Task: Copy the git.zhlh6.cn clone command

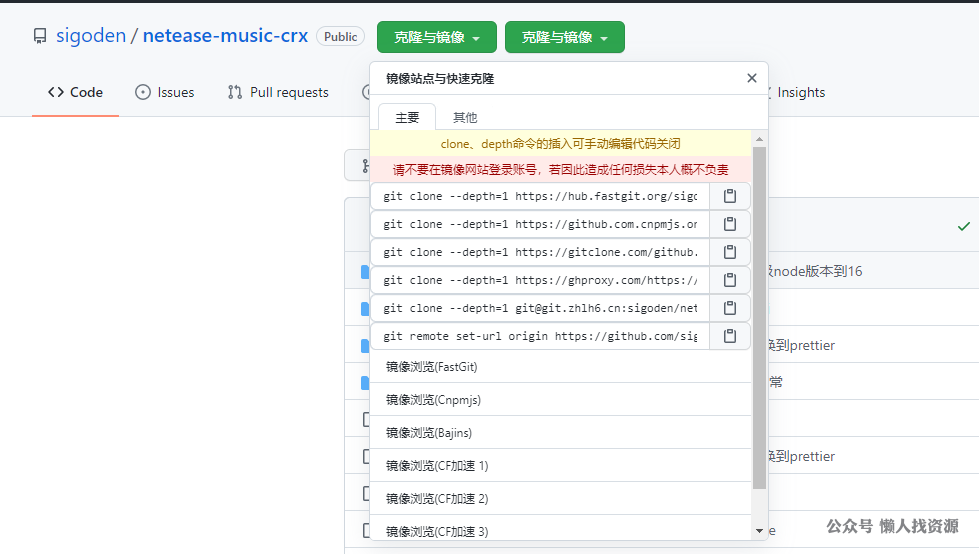Action: tap(729, 308)
